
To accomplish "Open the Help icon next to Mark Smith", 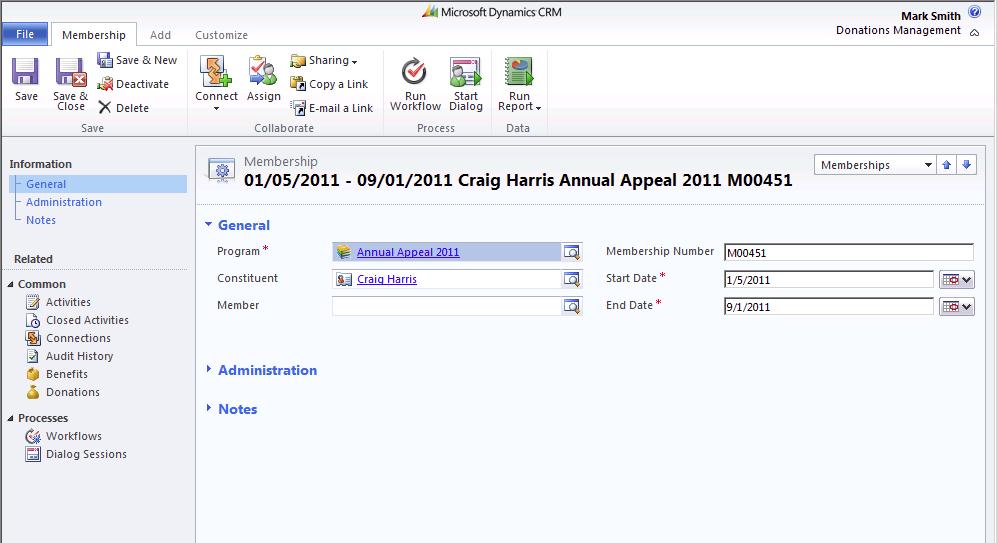I will pos(974,11).
